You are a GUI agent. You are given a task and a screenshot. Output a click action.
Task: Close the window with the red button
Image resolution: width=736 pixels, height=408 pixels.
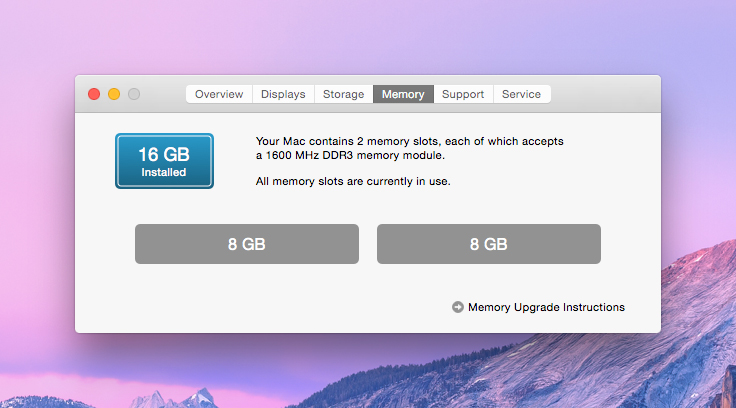pyautogui.click(x=94, y=94)
